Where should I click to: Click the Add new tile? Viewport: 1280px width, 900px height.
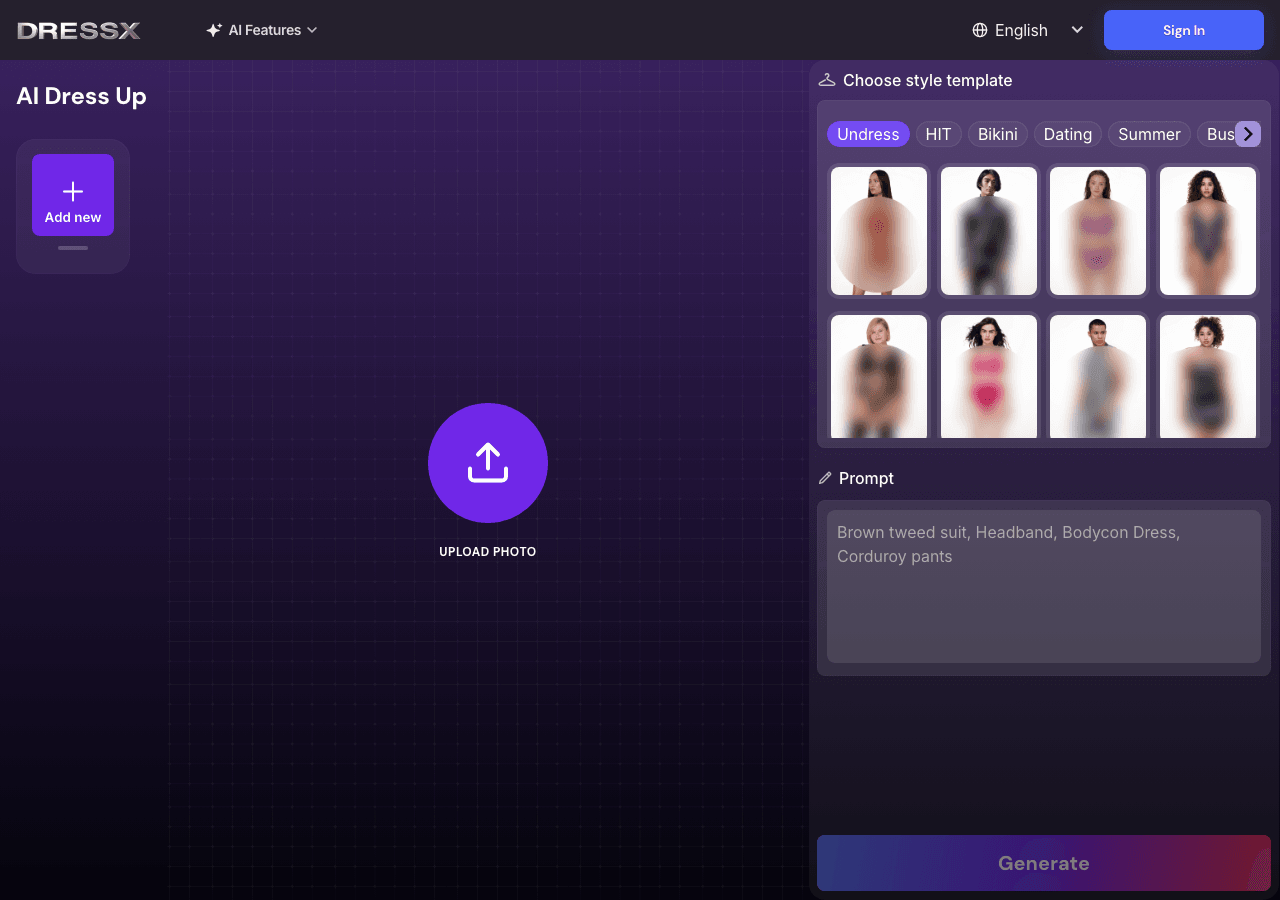click(x=73, y=195)
